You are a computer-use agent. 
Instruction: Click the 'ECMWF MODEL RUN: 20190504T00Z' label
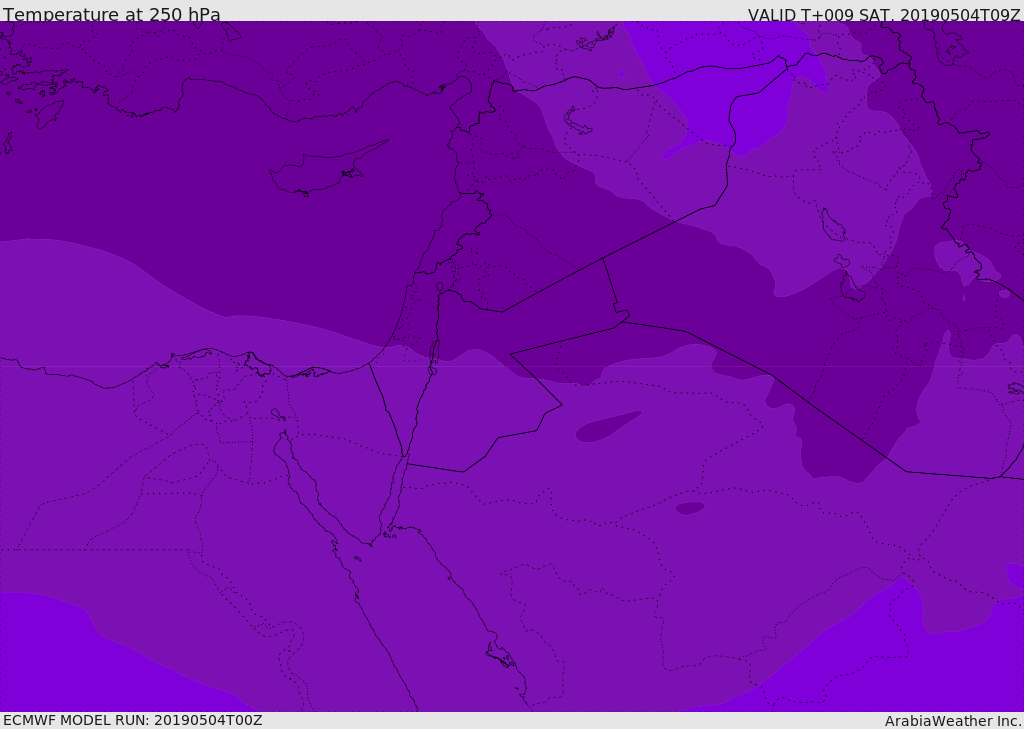(133, 720)
